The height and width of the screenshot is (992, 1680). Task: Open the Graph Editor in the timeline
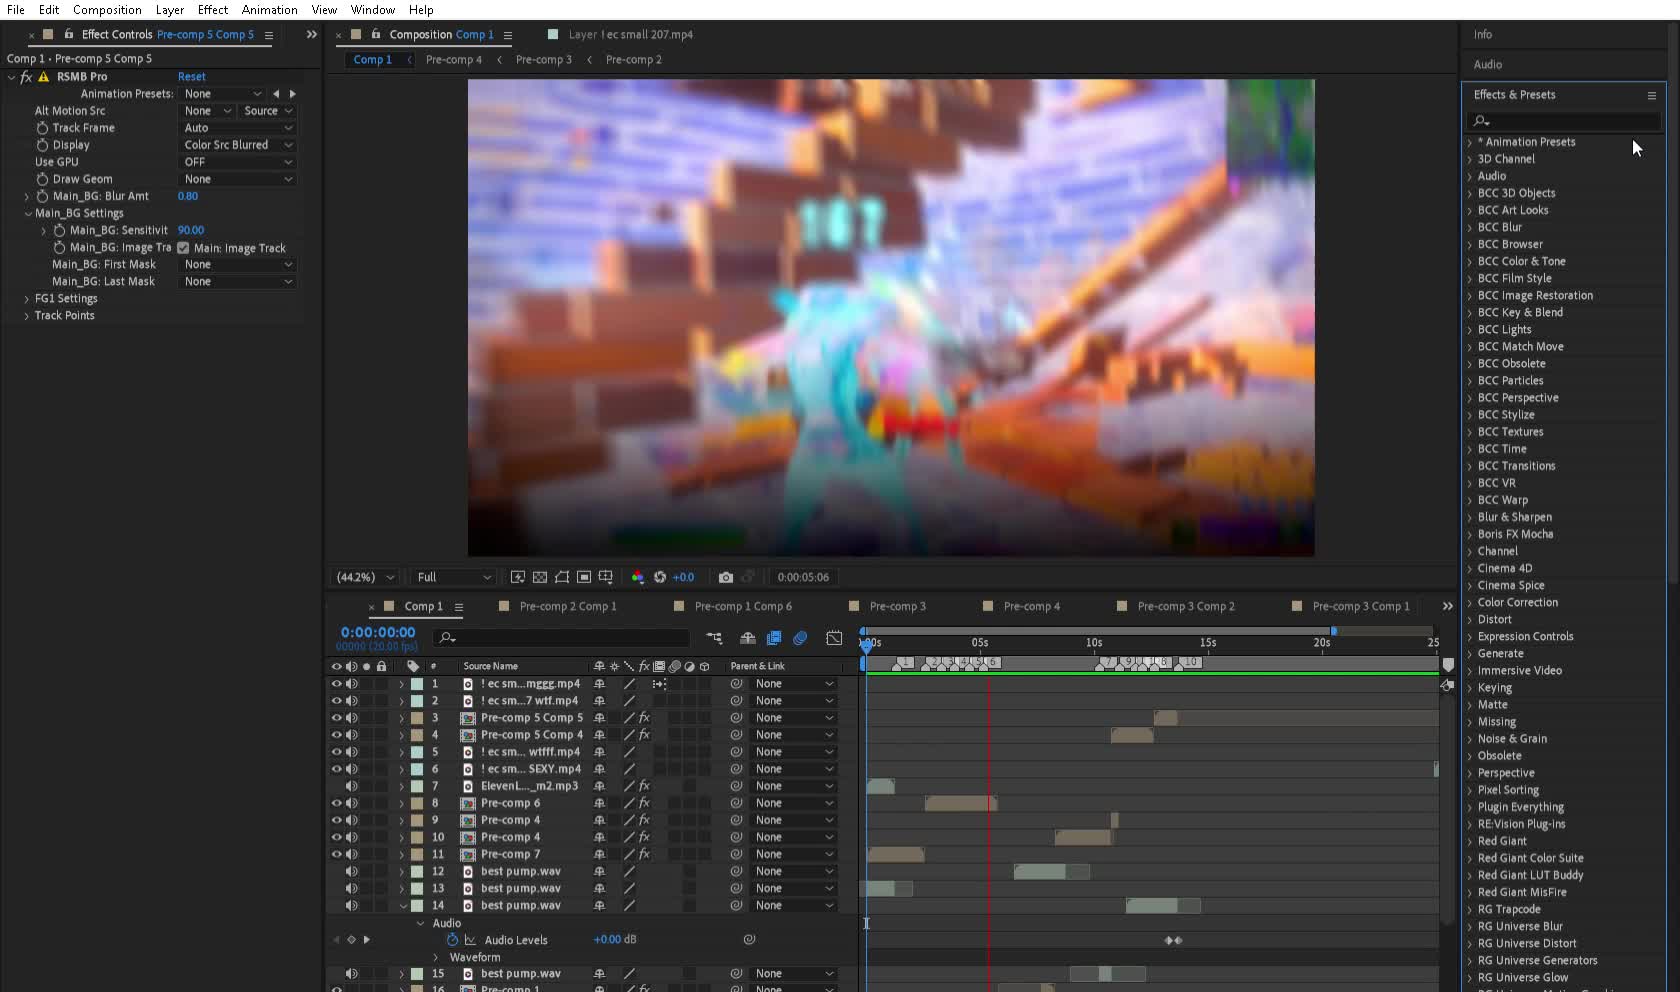833,638
